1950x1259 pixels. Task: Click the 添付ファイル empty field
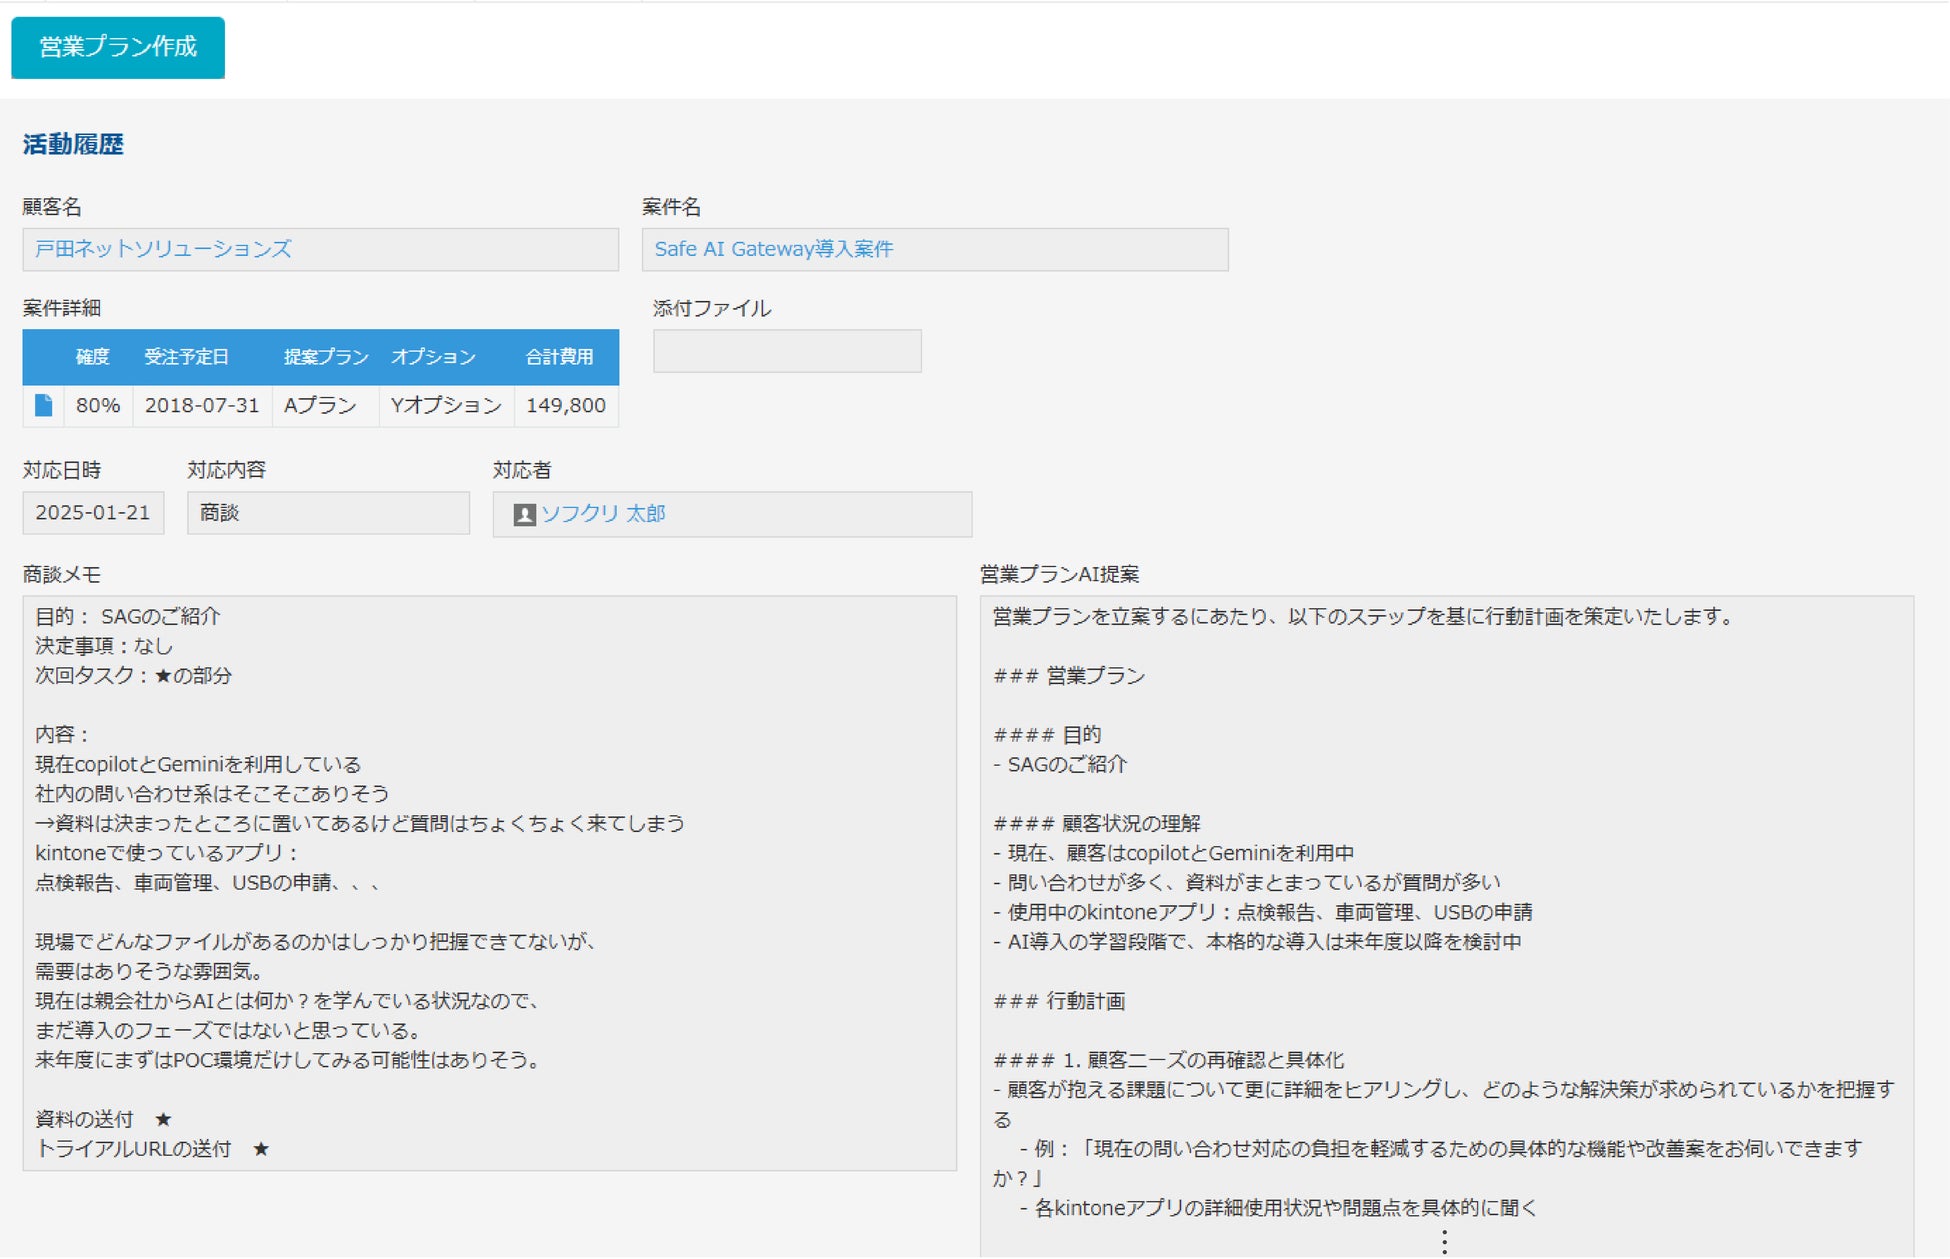click(786, 351)
